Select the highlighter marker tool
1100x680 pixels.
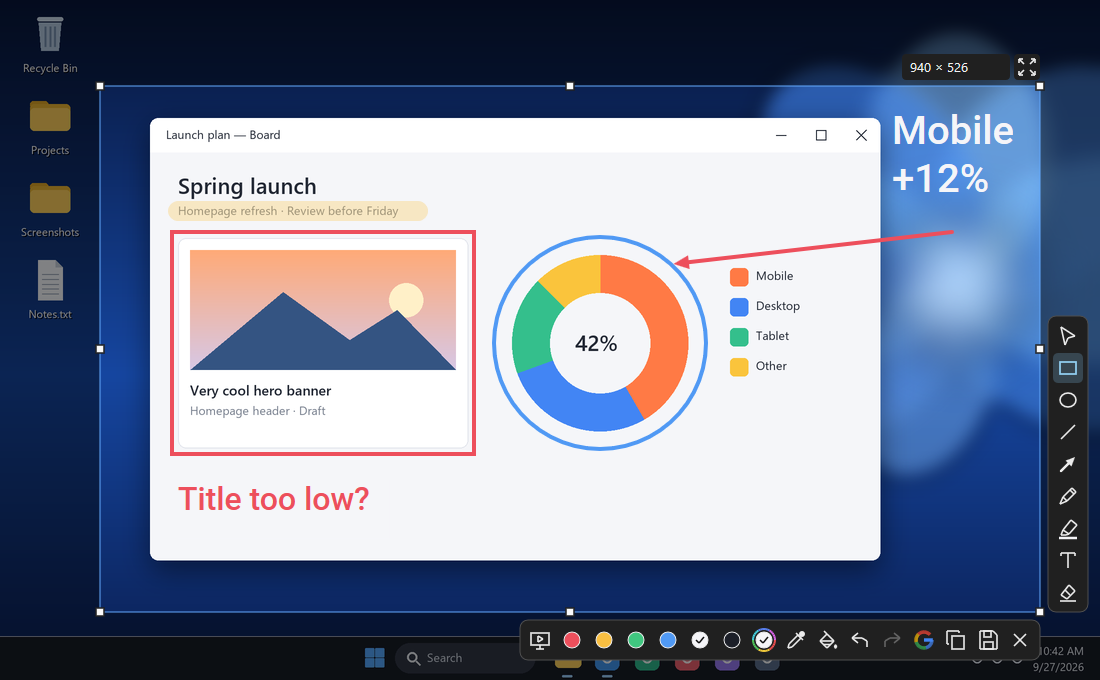pyautogui.click(x=1068, y=528)
